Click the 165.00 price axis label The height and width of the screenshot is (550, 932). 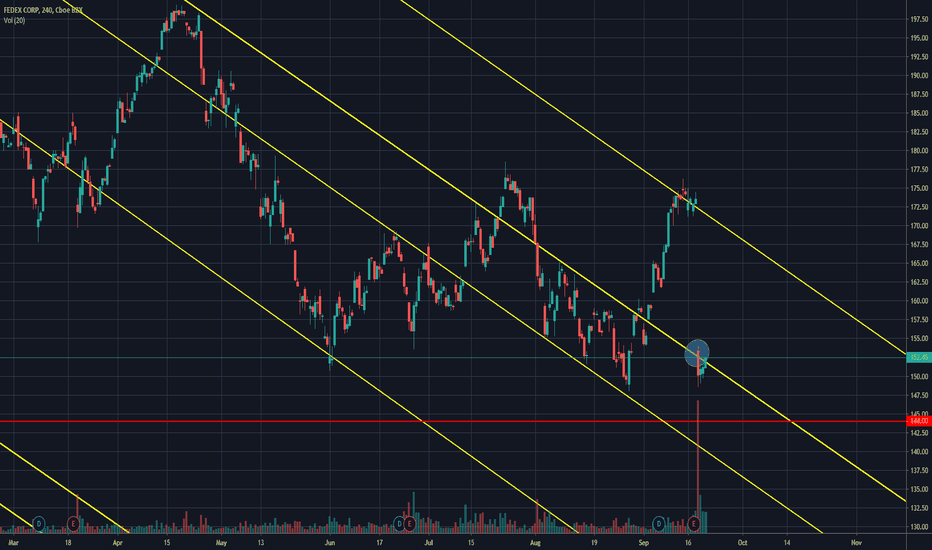[919, 263]
